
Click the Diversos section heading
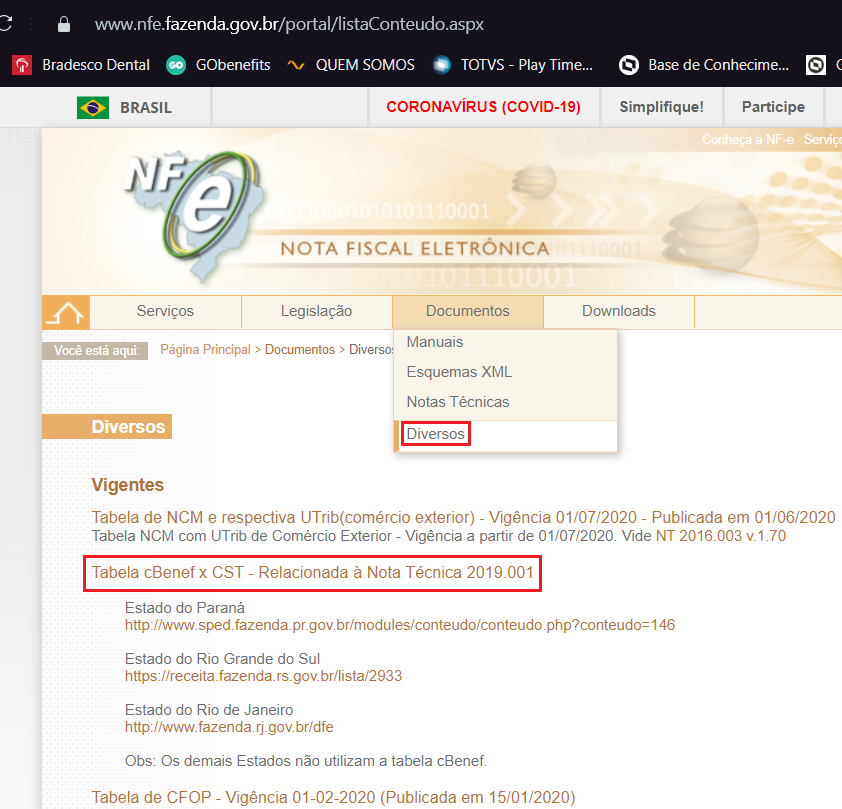[x=128, y=427]
